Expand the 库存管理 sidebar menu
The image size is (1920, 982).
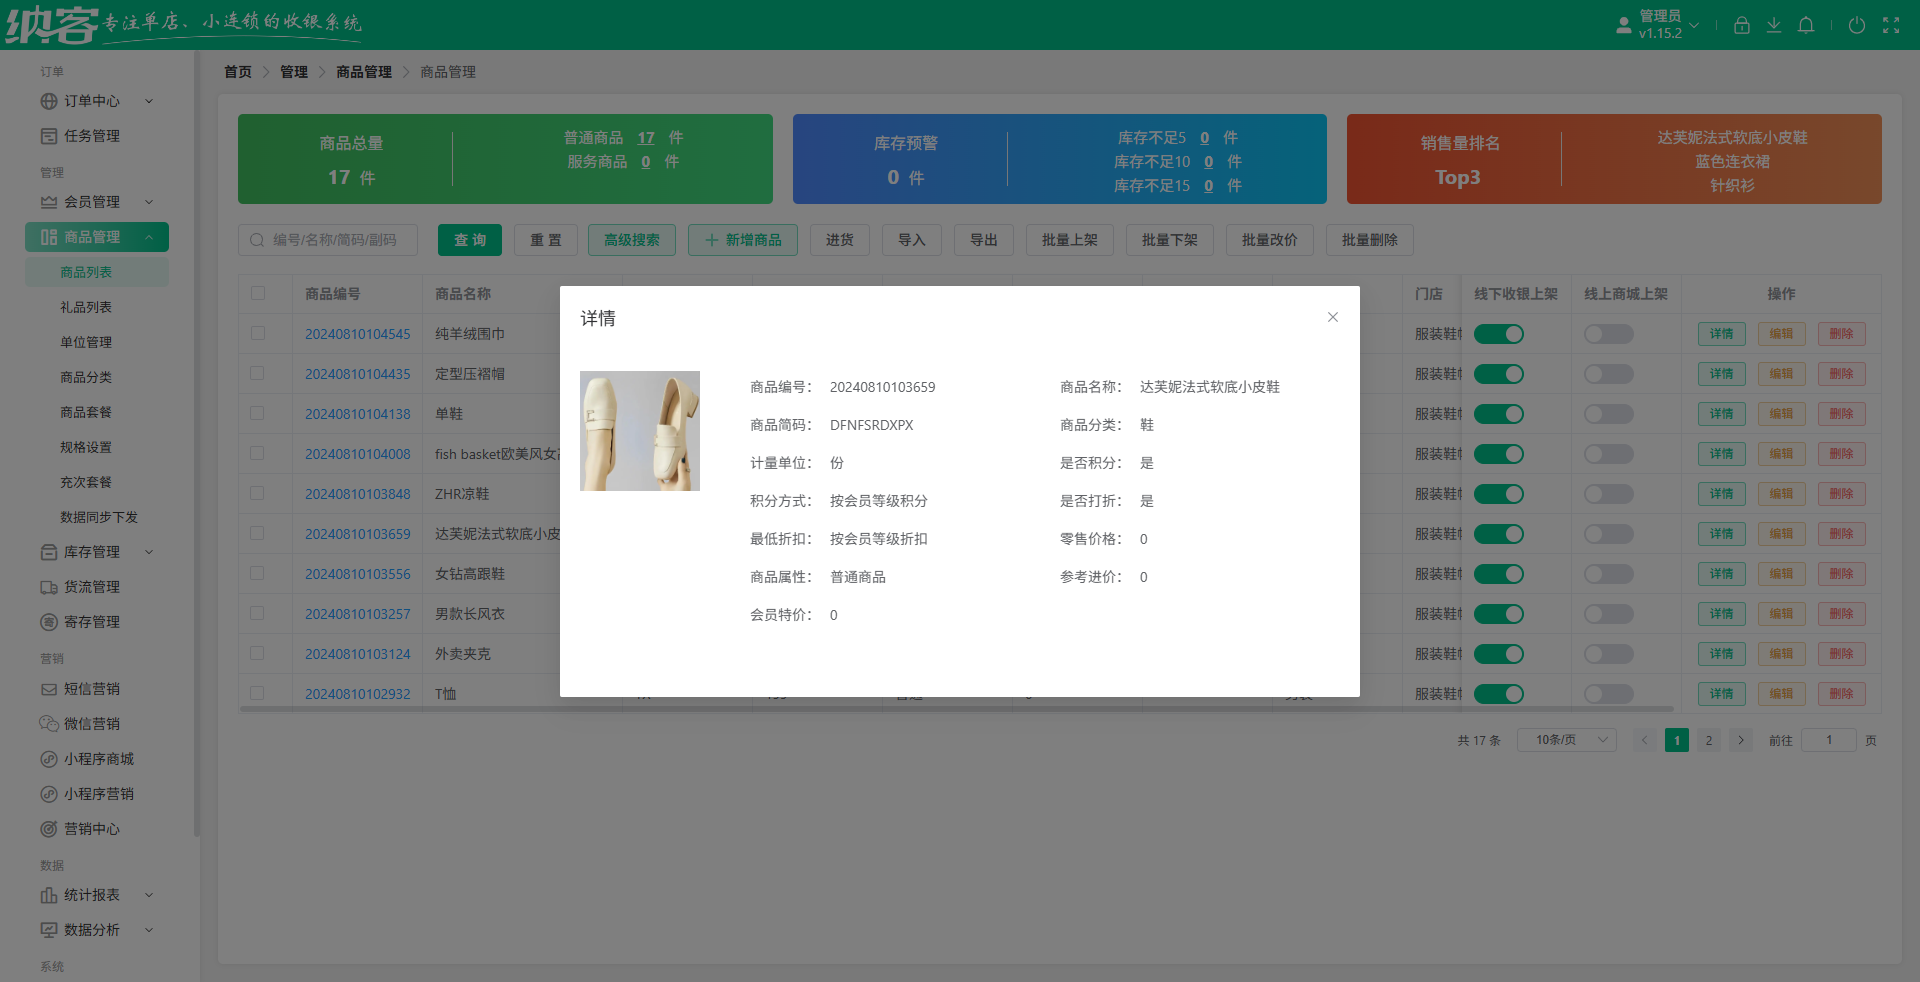(148, 552)
